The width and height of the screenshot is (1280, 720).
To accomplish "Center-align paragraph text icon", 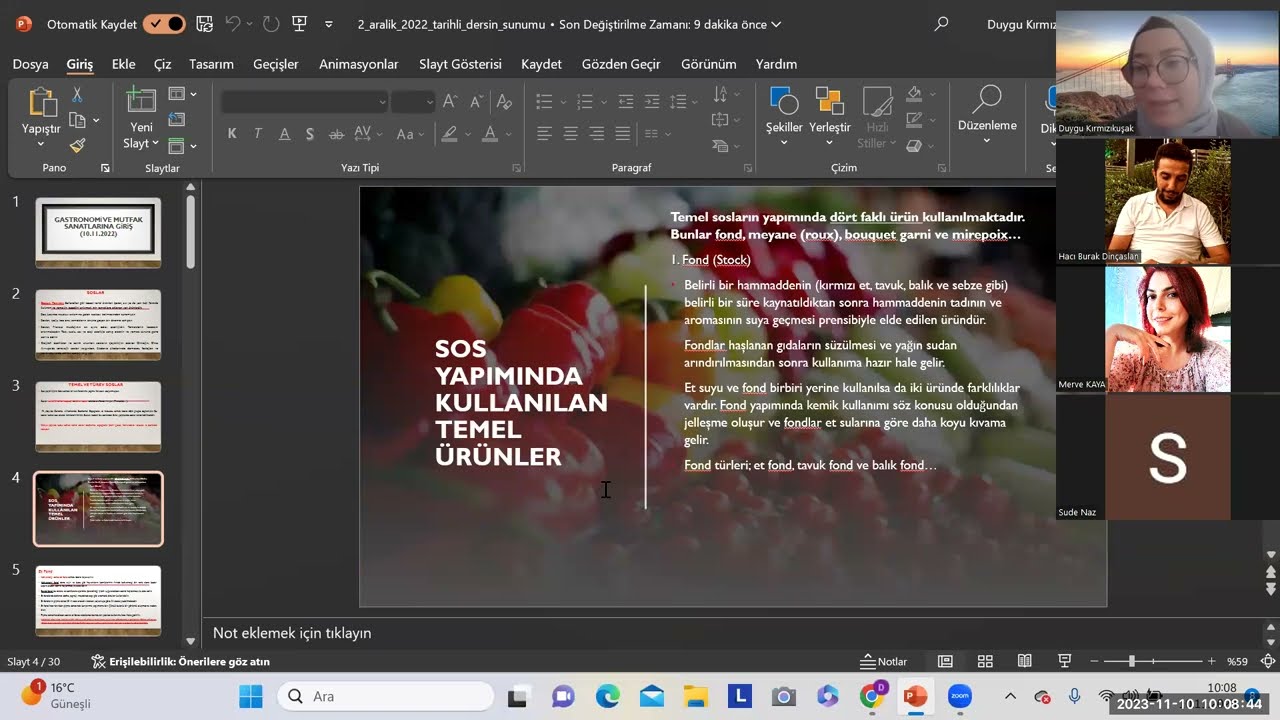I will (x=570, y=134).
